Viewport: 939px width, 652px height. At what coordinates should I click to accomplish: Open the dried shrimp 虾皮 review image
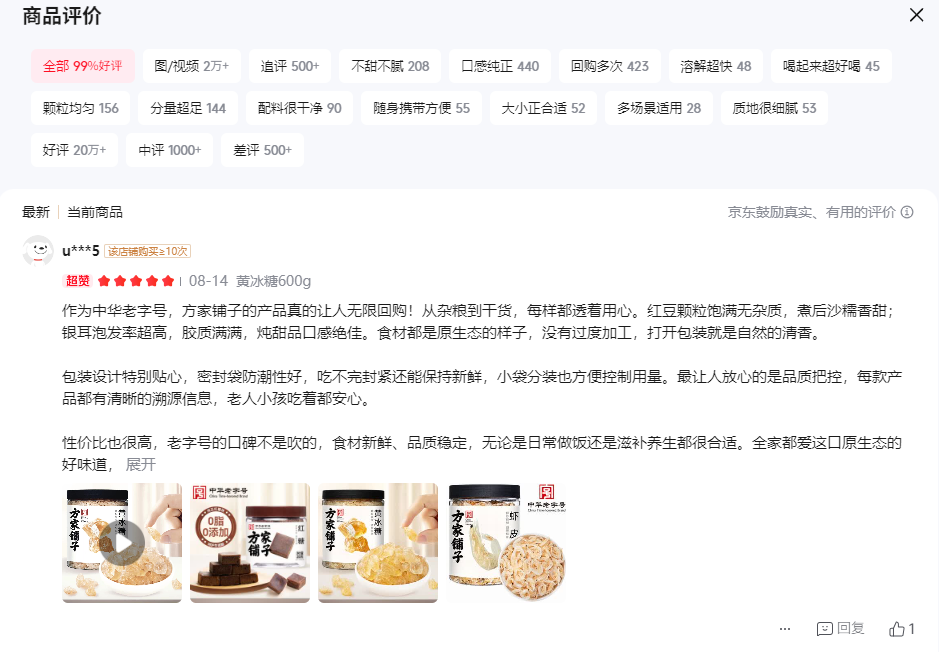(506, 542)
